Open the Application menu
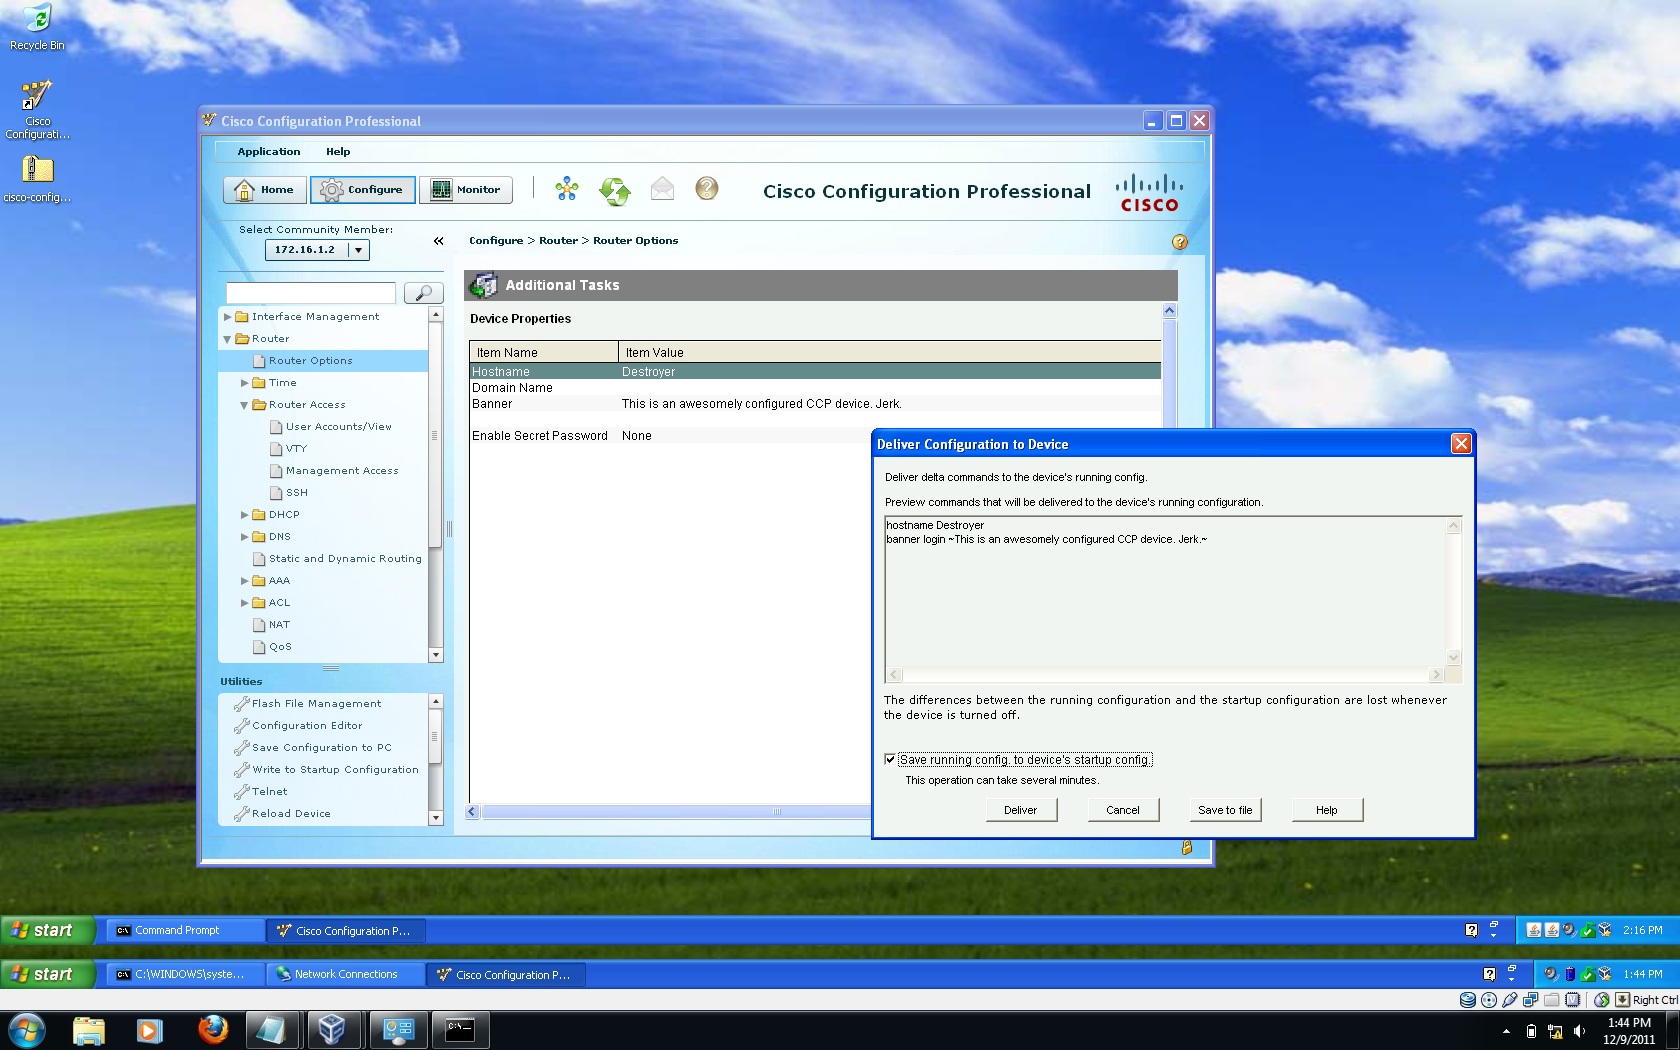The height and width of the screenshot is (1050, 1680). click(x=269, y=152)
